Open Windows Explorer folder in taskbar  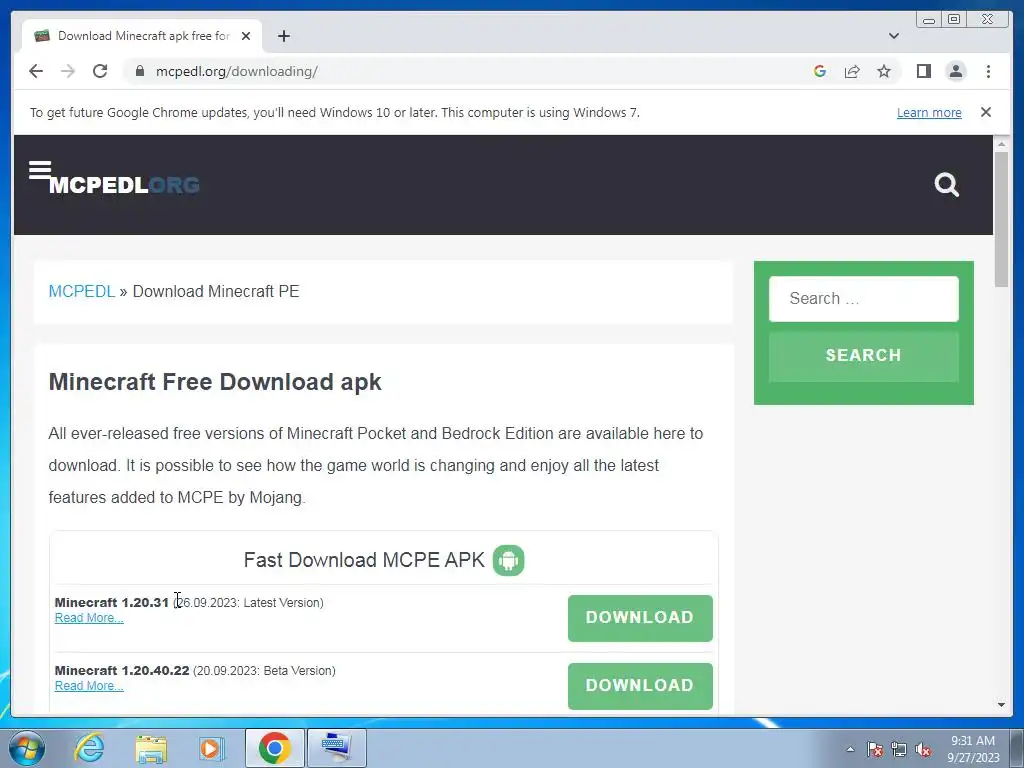(151, 748)
